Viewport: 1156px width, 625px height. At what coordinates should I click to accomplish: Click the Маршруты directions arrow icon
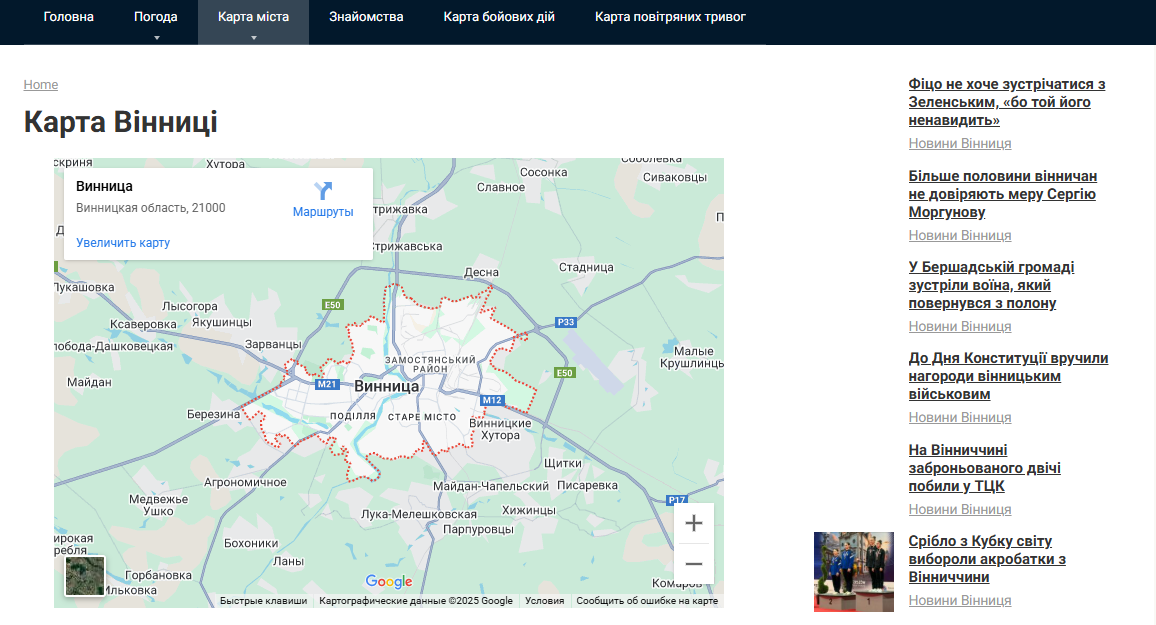[x=323, y=191]
